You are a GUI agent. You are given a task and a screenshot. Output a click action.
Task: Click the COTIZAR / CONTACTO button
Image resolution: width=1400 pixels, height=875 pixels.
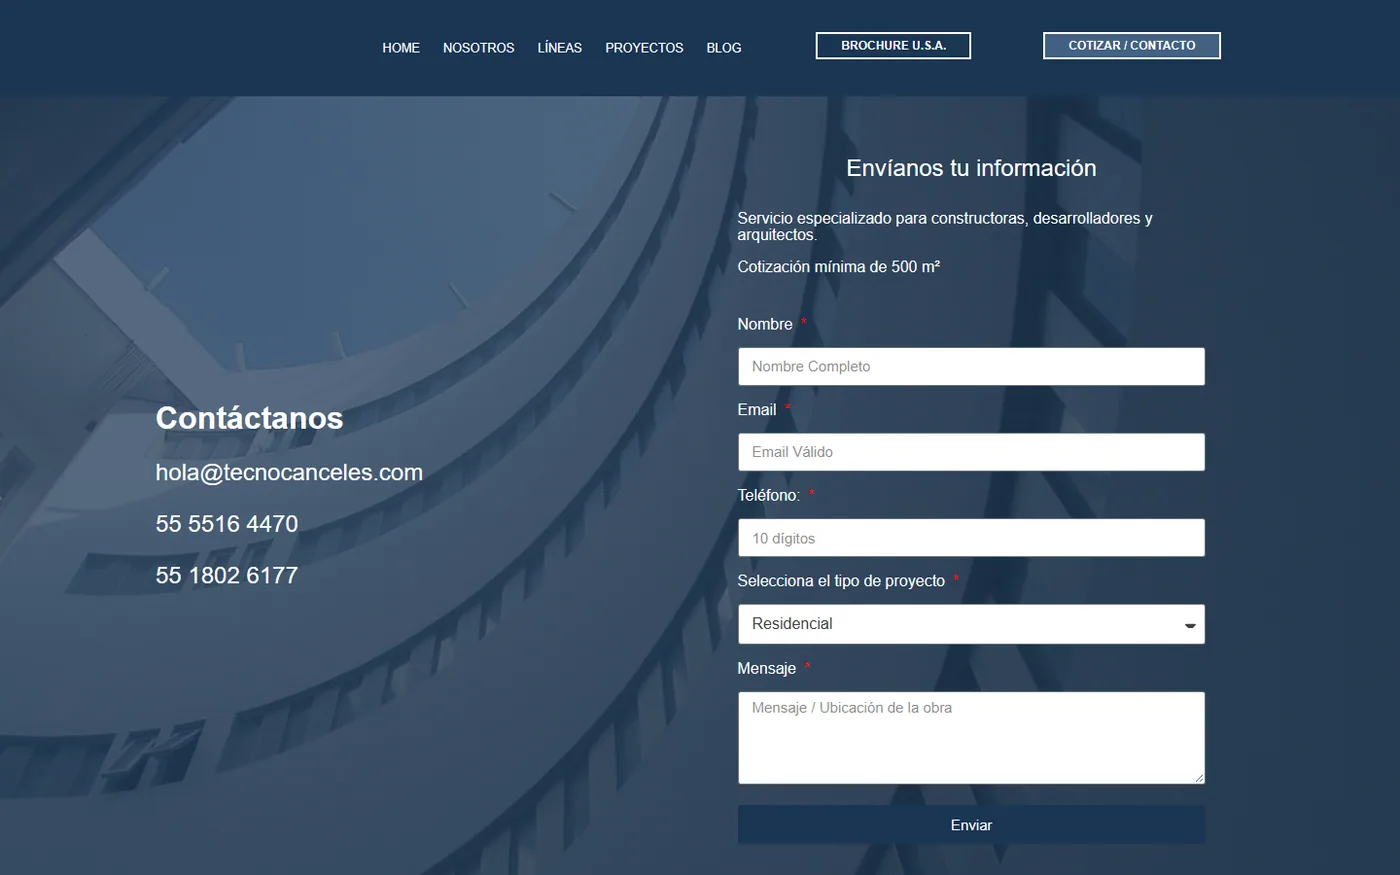[x=1131, y=46]
